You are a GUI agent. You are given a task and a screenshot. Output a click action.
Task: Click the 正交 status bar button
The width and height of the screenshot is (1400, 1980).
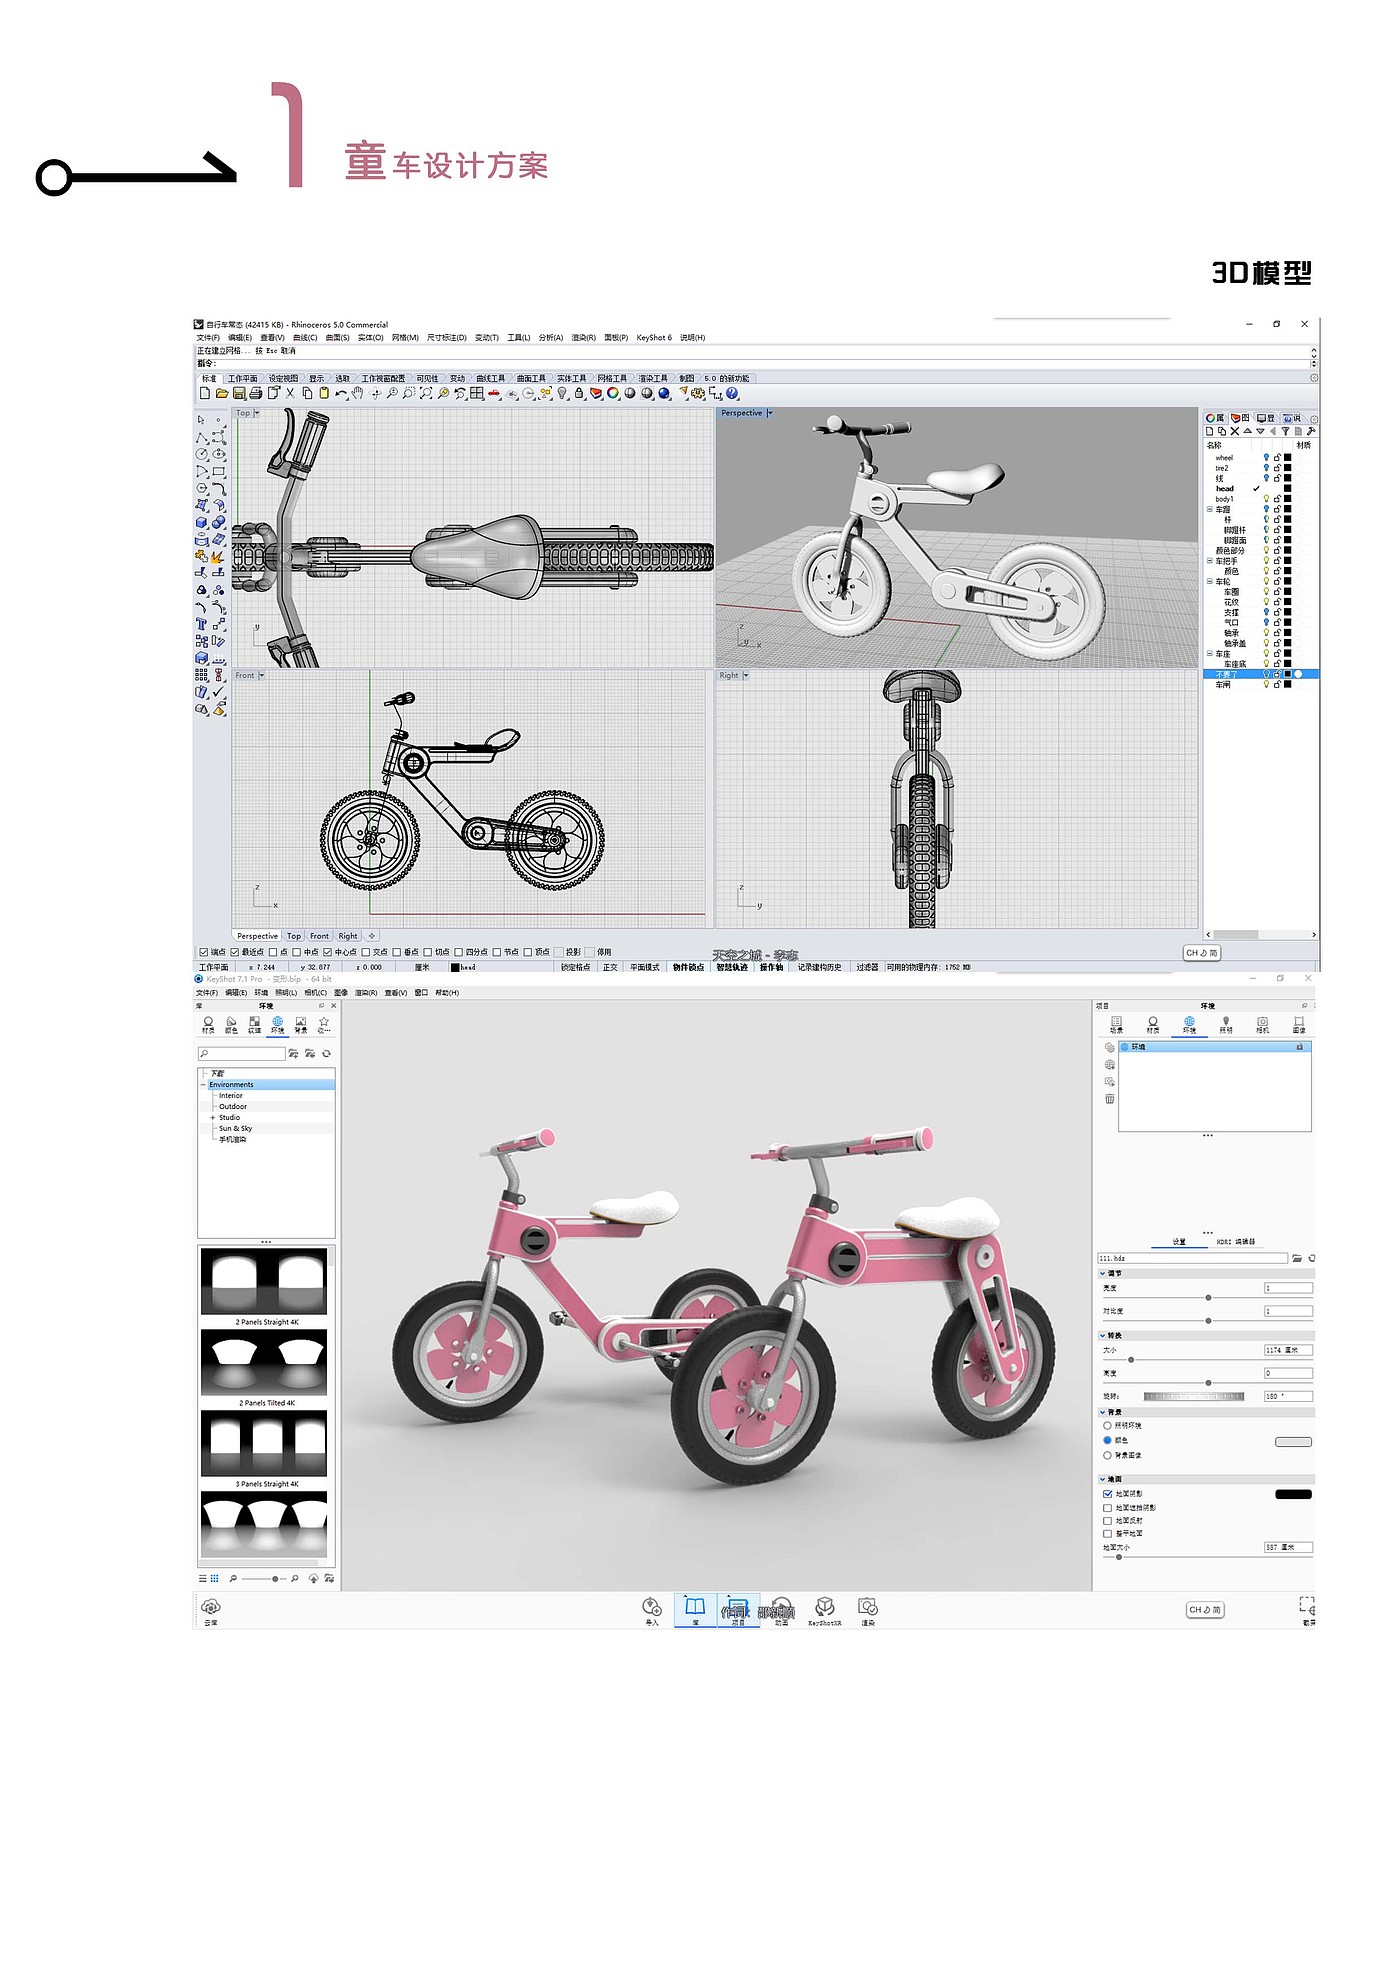pos(610,967)
